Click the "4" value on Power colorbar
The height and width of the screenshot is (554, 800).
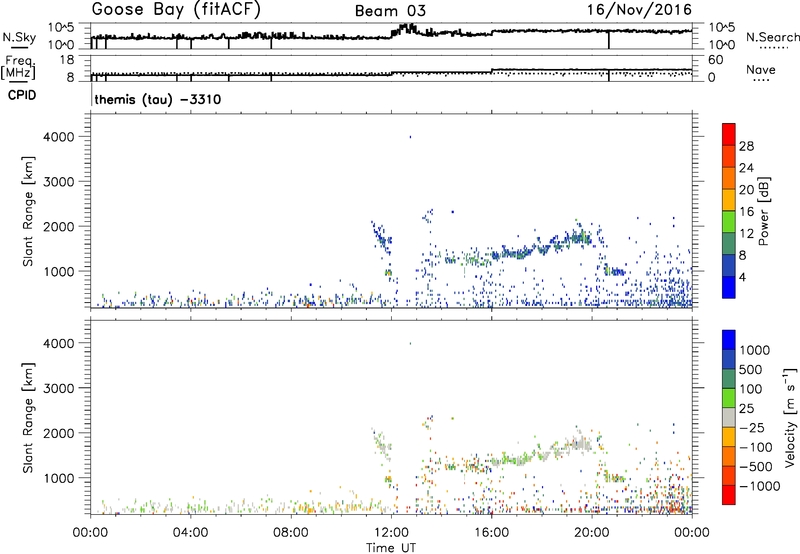743,278
